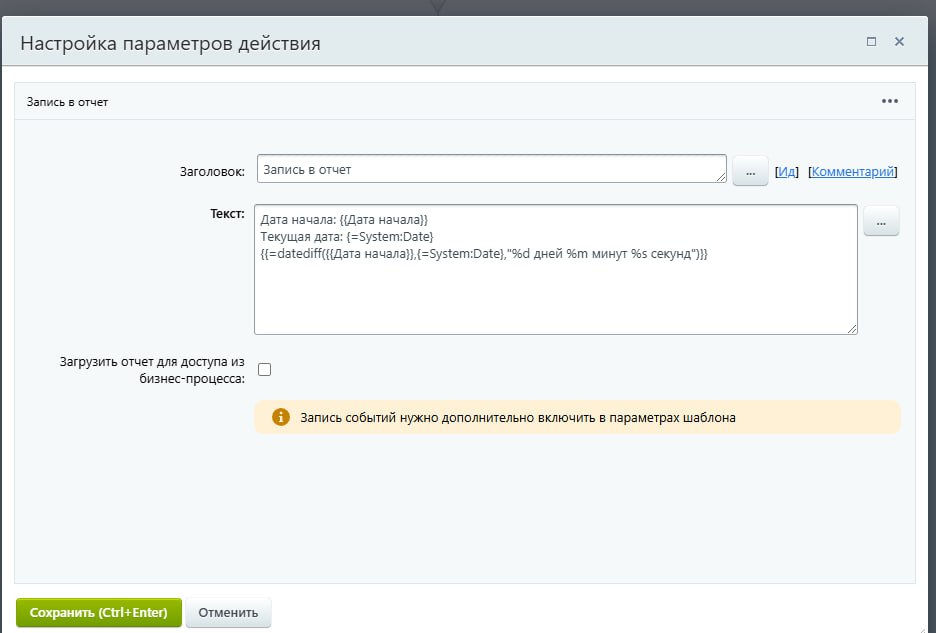This screenshot has height=633, width=936.
Task: Focus the Заголовок input field
Action: pos(490,170)
